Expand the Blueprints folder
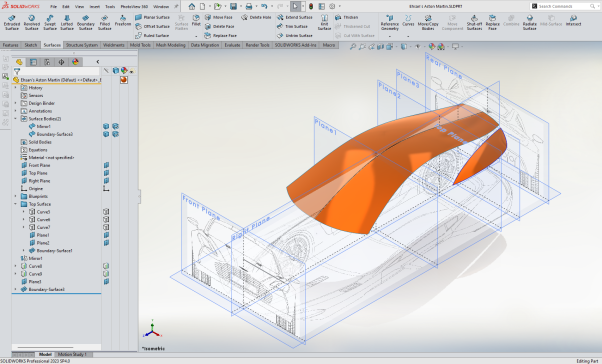Screen dimensions: 602x364 16,196
